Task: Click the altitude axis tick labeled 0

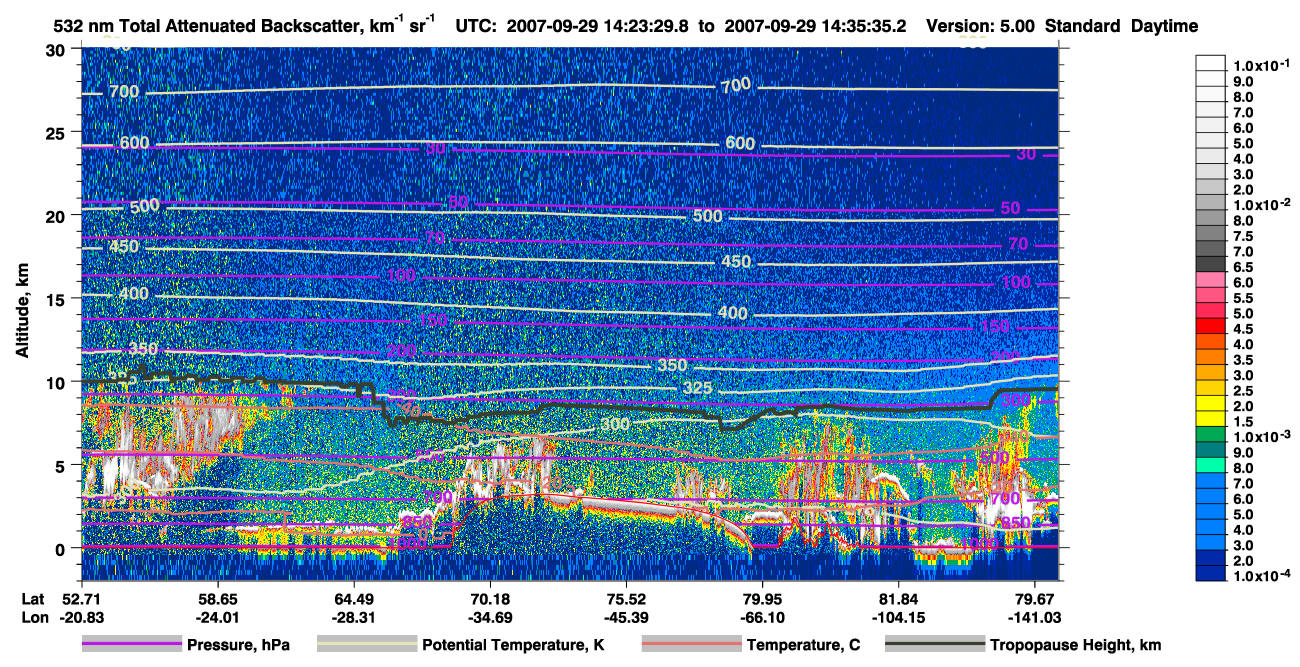Action: pyautogui.click(x=62, y=548)
